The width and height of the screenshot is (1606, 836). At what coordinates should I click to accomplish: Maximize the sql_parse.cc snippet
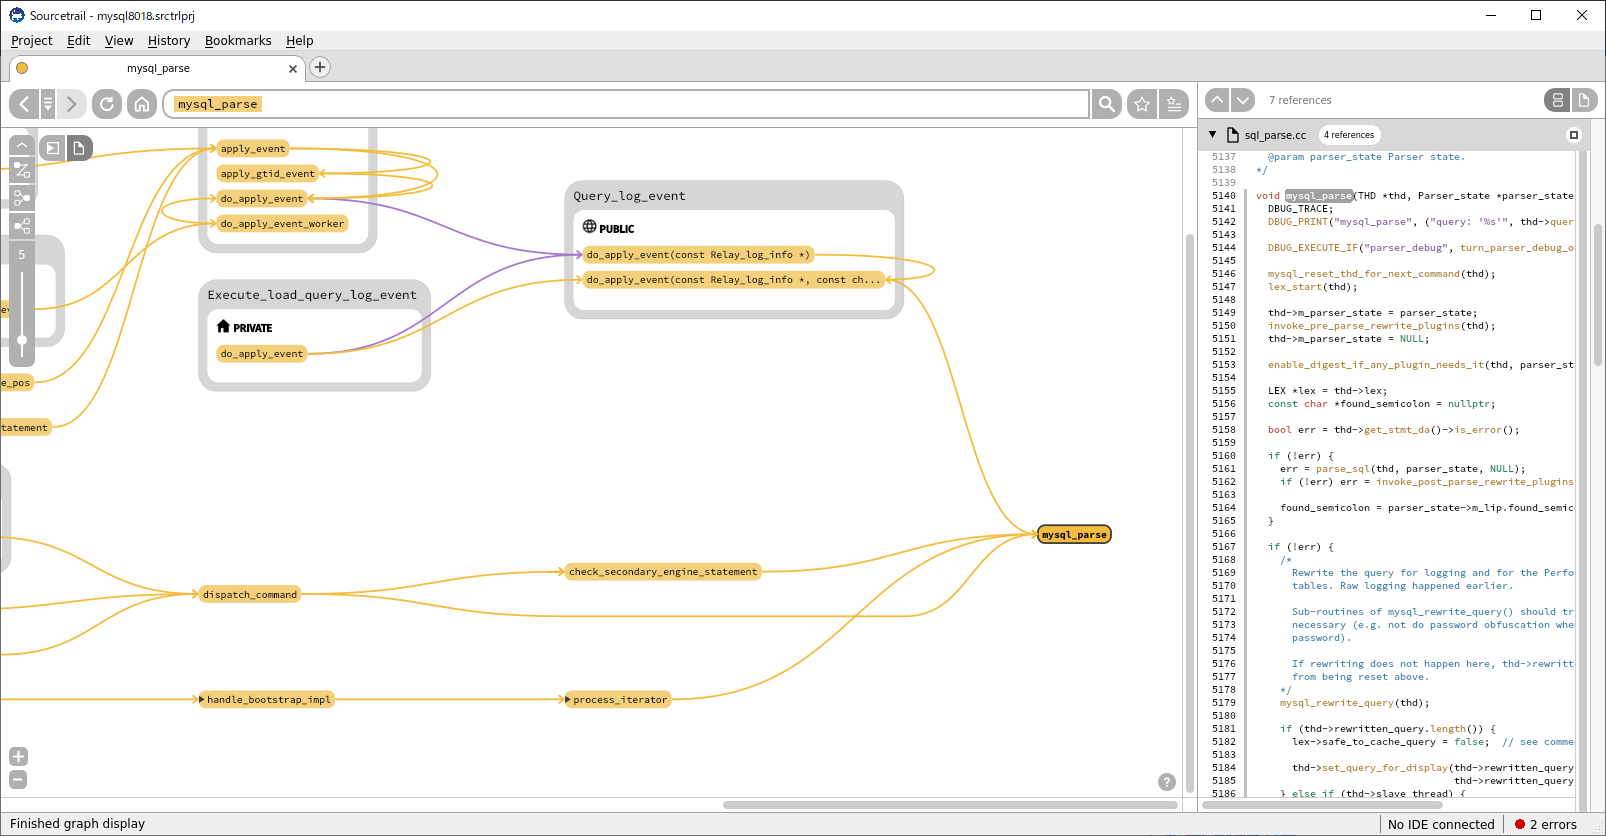pos(1573,135)
